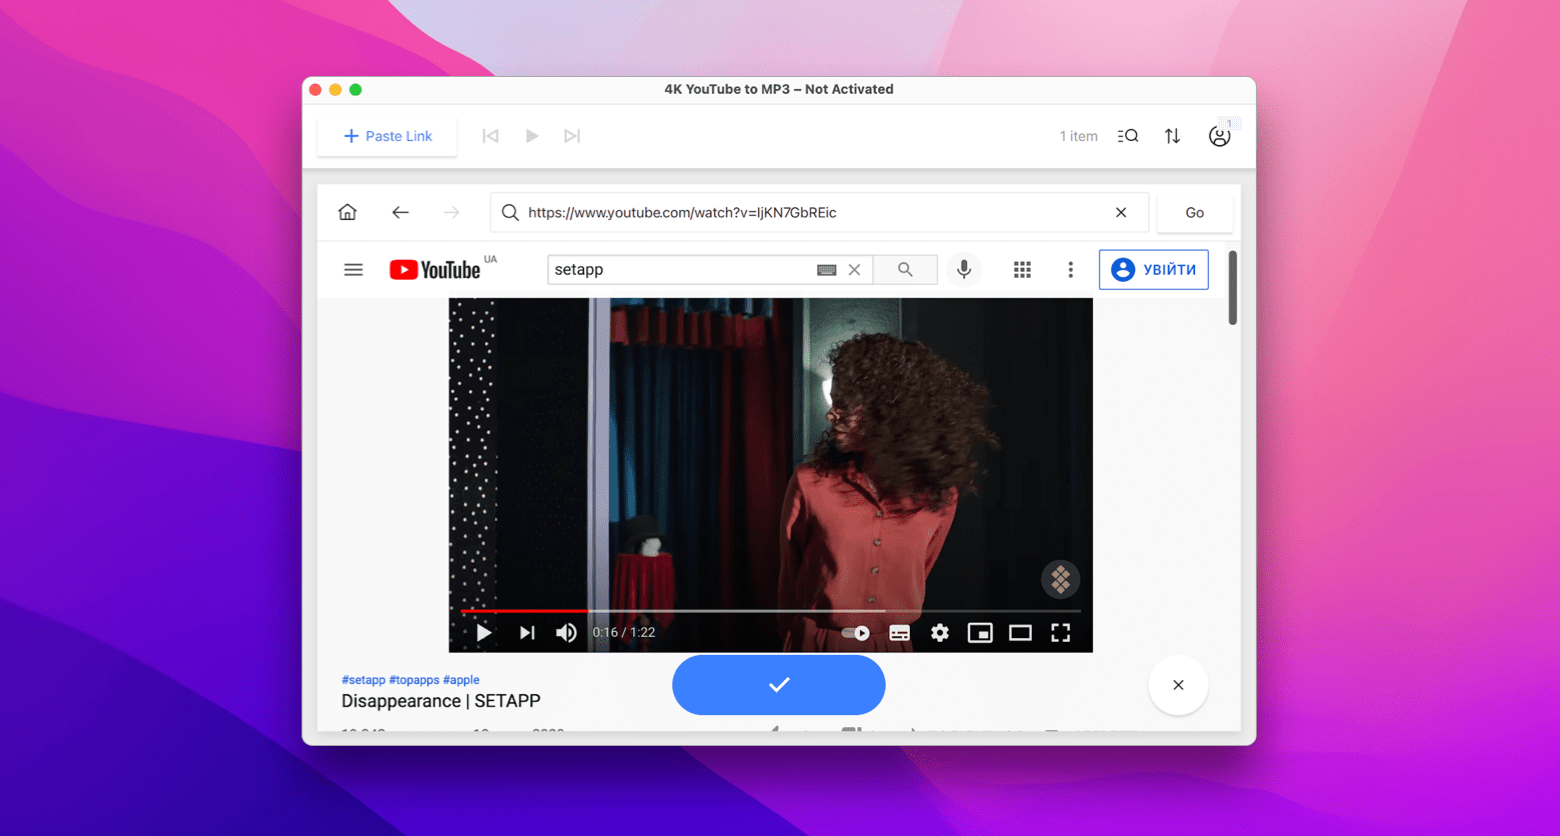
Task: Open the sorting arrows icon in the top toolbar
Action: (x=1172, y=135)
